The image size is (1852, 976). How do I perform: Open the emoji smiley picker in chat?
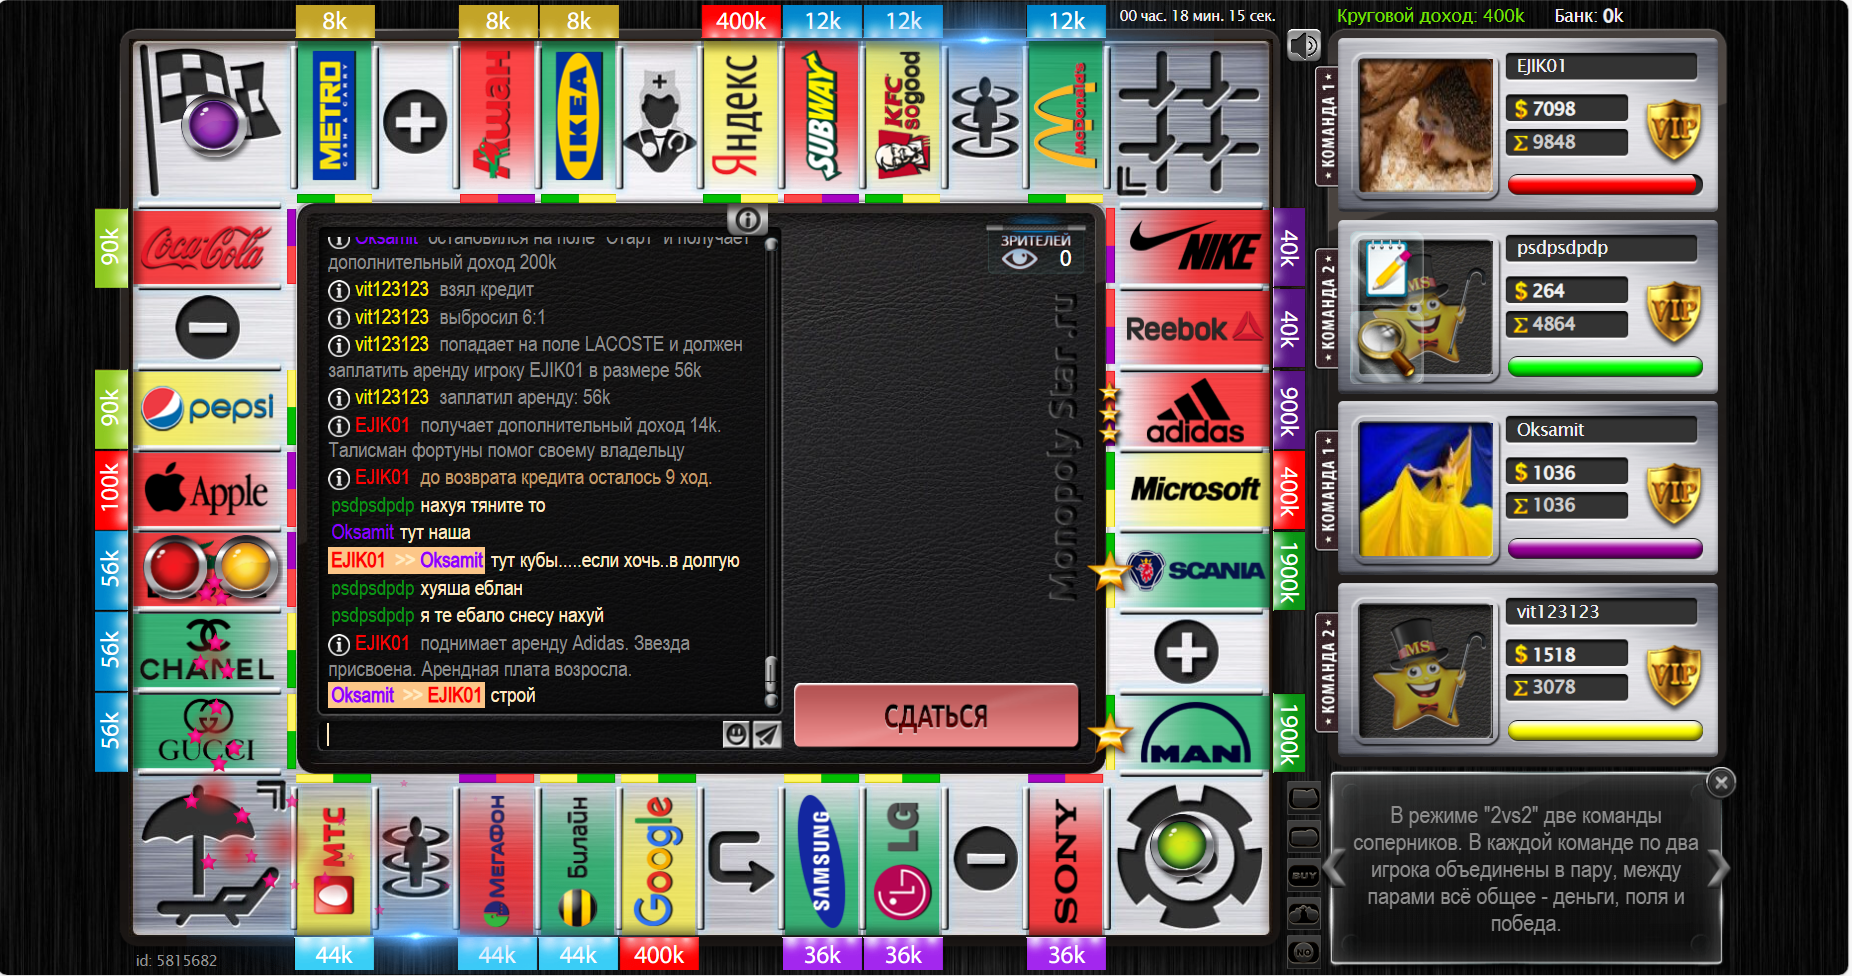click(x=736, y=735)
